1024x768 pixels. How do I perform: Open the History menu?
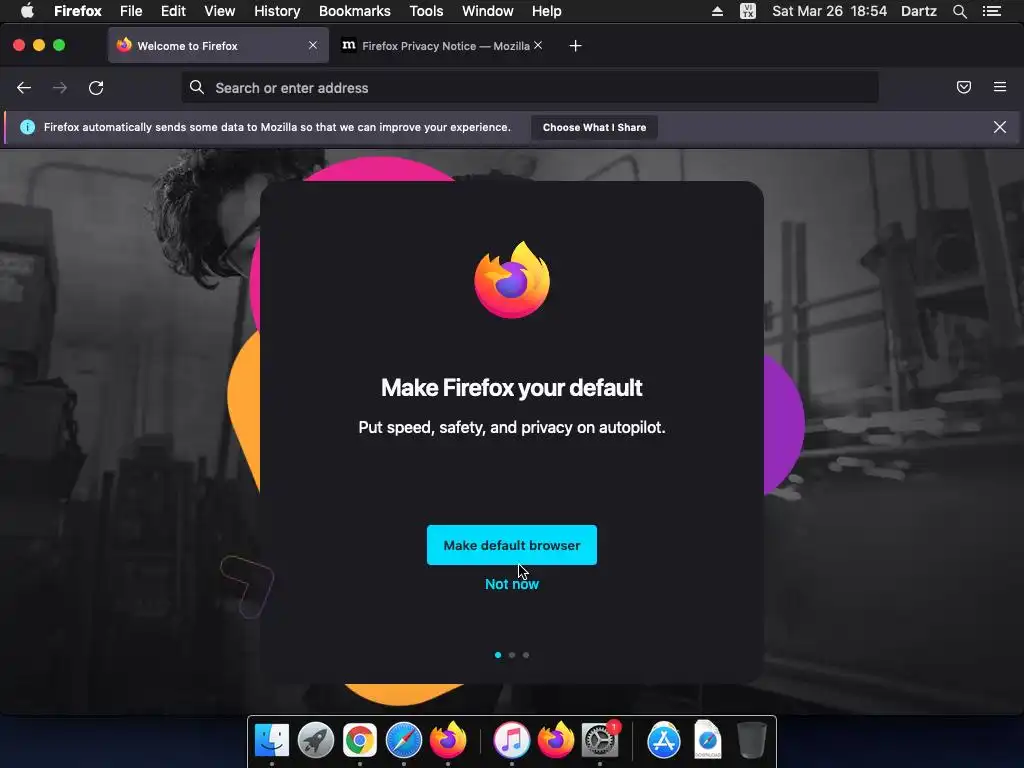pyautogui.click(x=277, y=11)
